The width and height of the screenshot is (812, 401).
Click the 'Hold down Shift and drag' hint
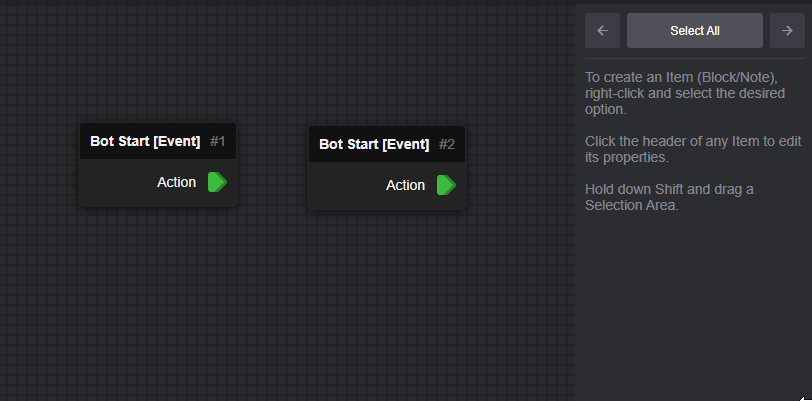click(669, 197)
